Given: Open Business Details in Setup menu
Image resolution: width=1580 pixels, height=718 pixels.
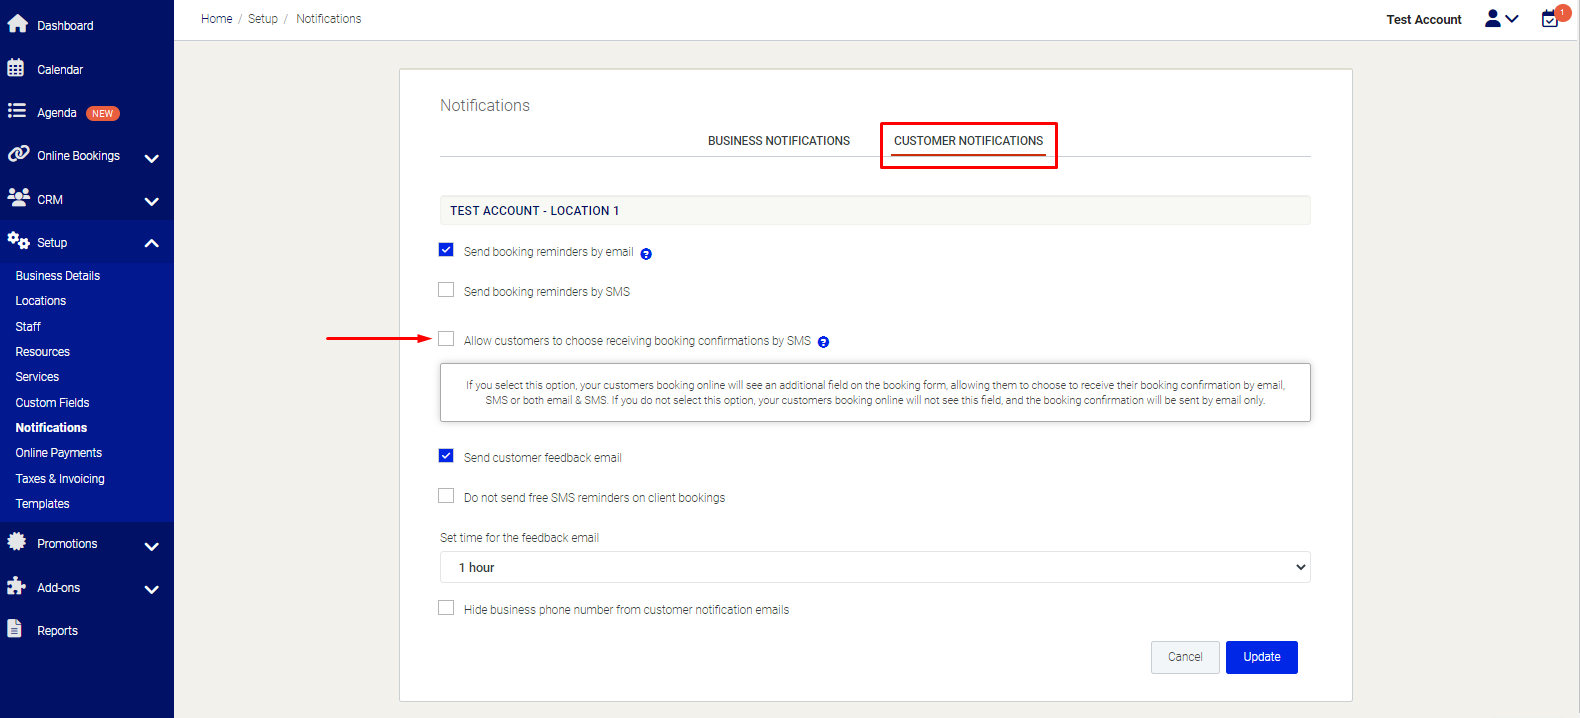Looking at the screenshot, I should (58, 276).
